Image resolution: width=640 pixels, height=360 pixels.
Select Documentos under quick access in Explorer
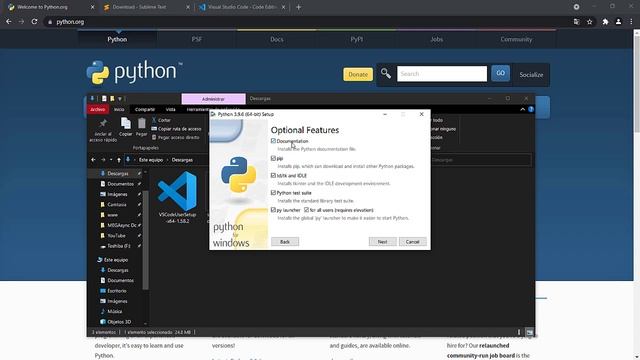[120, 184]
